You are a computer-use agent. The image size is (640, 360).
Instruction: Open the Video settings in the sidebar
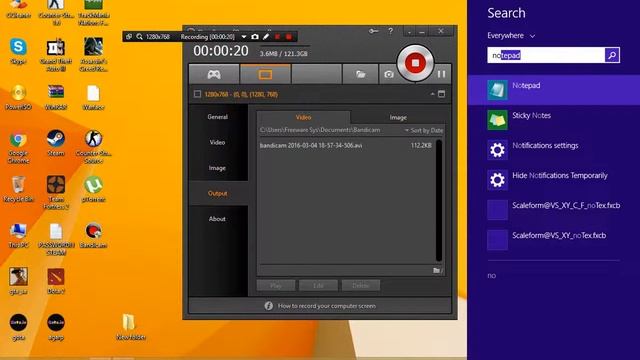[x=218, y=142]
